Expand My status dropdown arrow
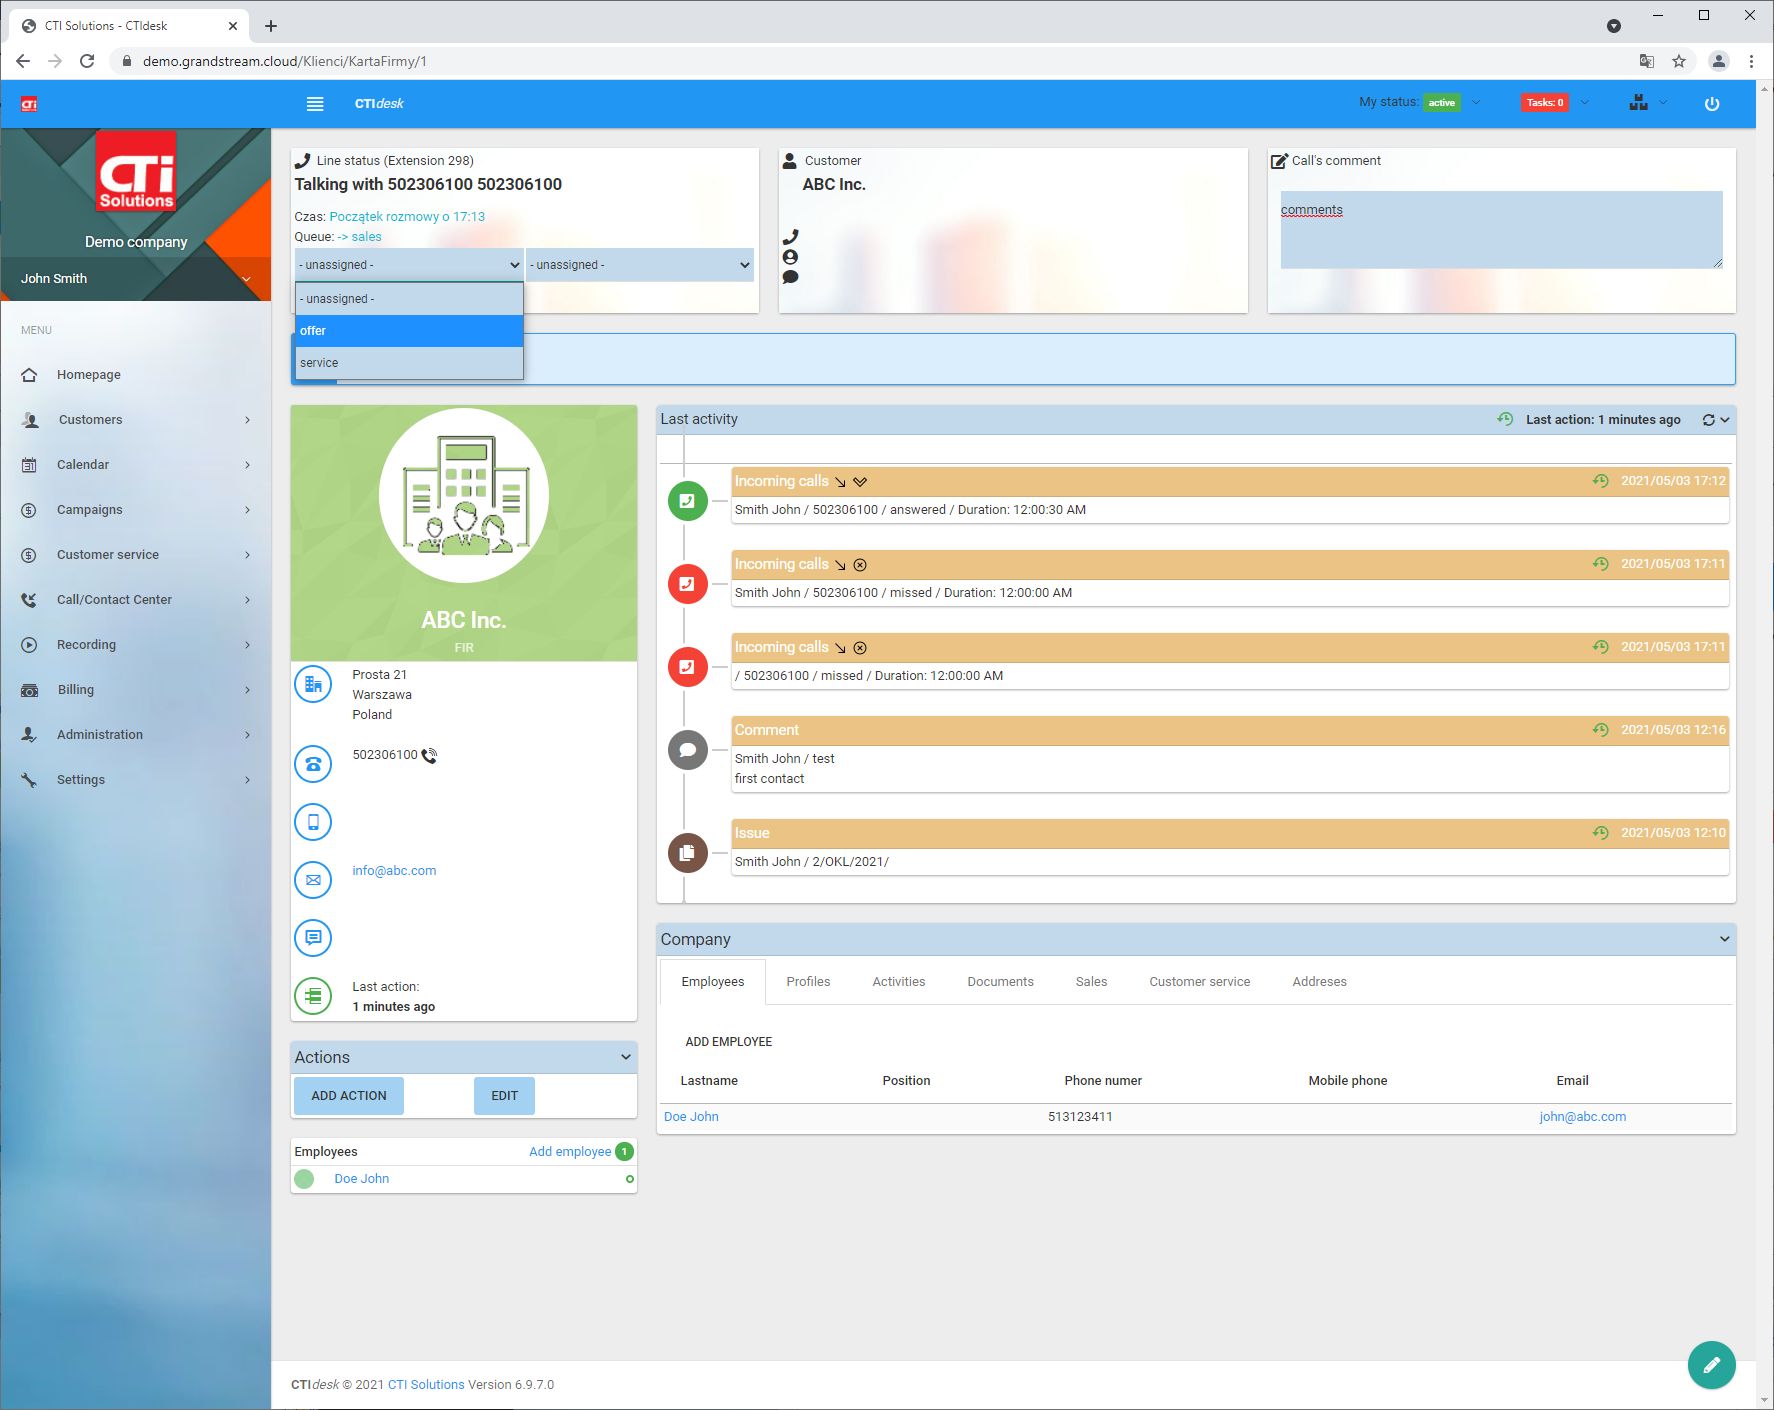The width and height of the screenshot is (1774, 1410). click(x=1476, y=102)
